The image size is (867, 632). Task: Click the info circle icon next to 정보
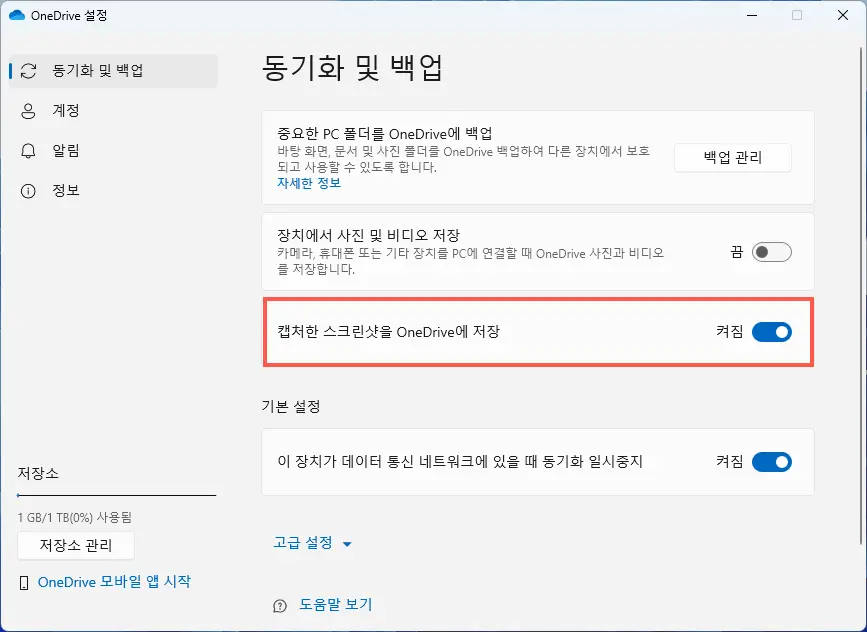[28, 191]
